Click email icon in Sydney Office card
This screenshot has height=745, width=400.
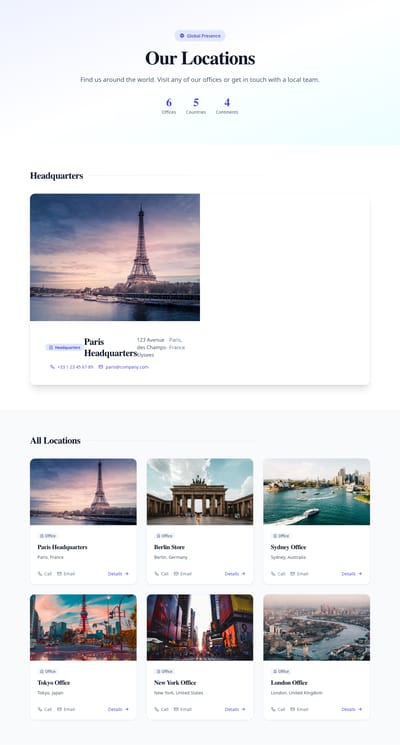tap(293, 573)
